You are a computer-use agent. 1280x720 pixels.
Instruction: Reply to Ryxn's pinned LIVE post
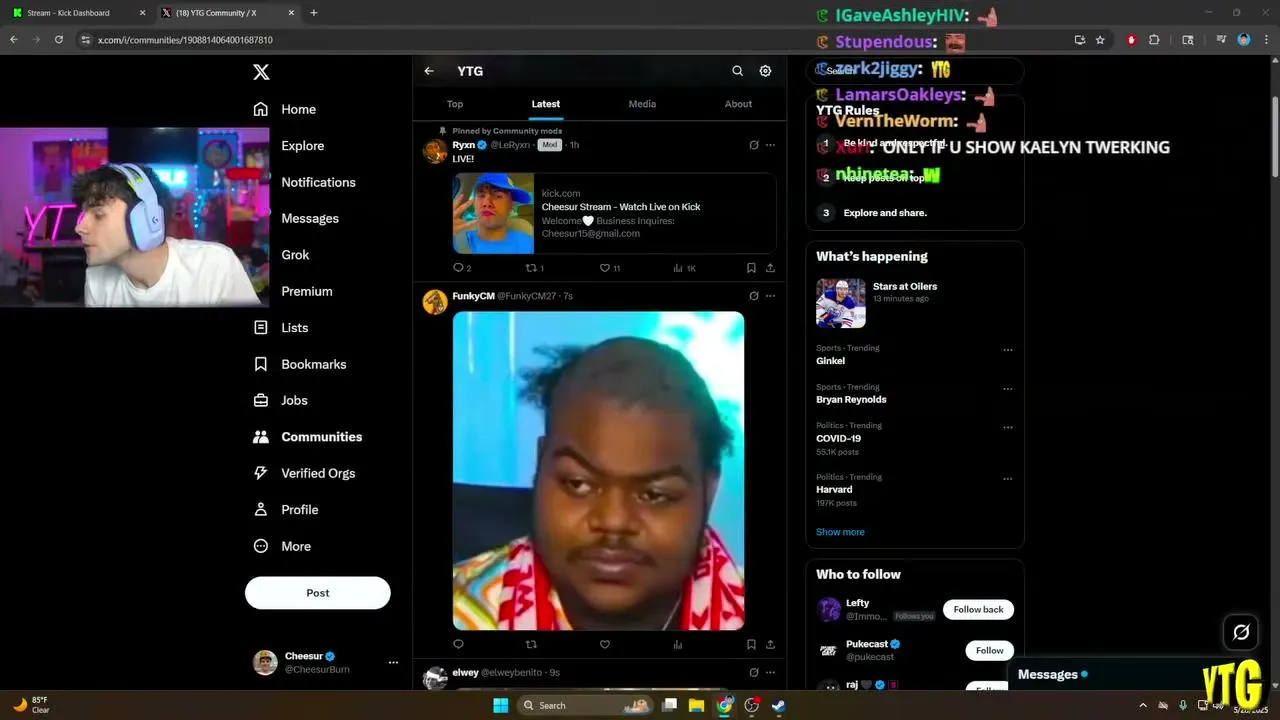pyautogui.click(x=459, y=268)
